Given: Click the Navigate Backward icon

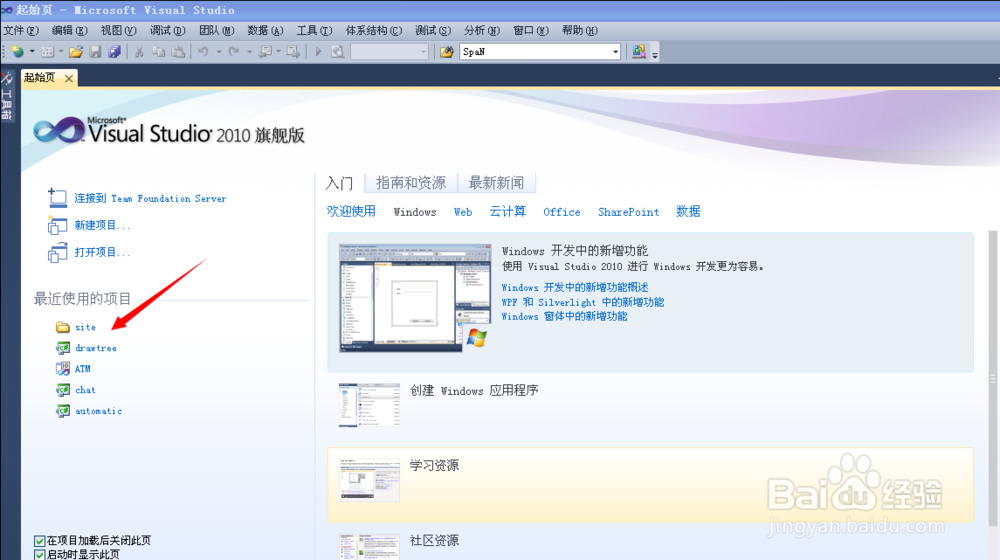Looking at the screenshot, I should [265, 52].
